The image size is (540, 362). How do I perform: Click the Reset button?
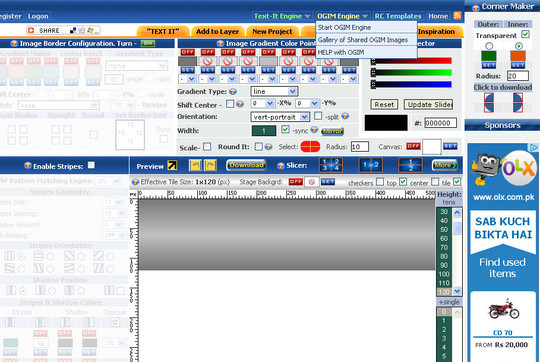tap(384, 104)
